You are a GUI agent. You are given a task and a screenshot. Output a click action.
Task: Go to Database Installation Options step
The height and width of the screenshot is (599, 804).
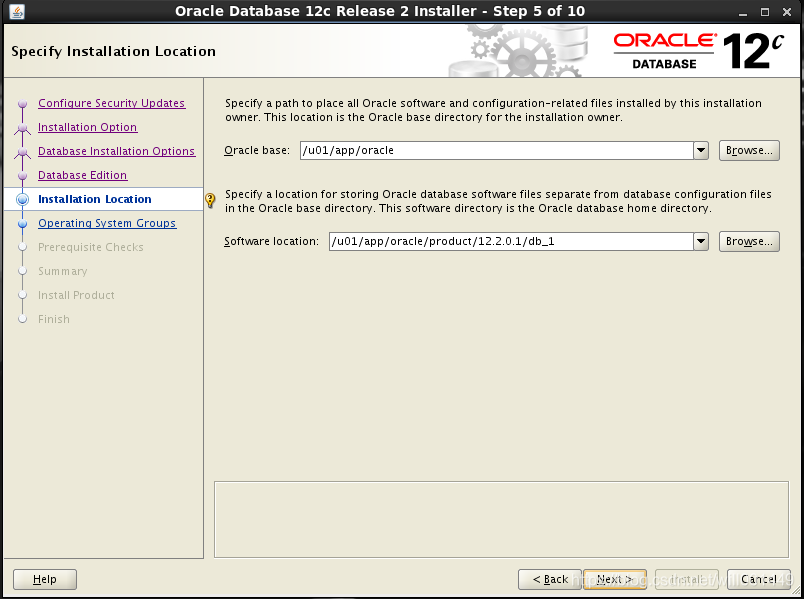tap(116, 151)
